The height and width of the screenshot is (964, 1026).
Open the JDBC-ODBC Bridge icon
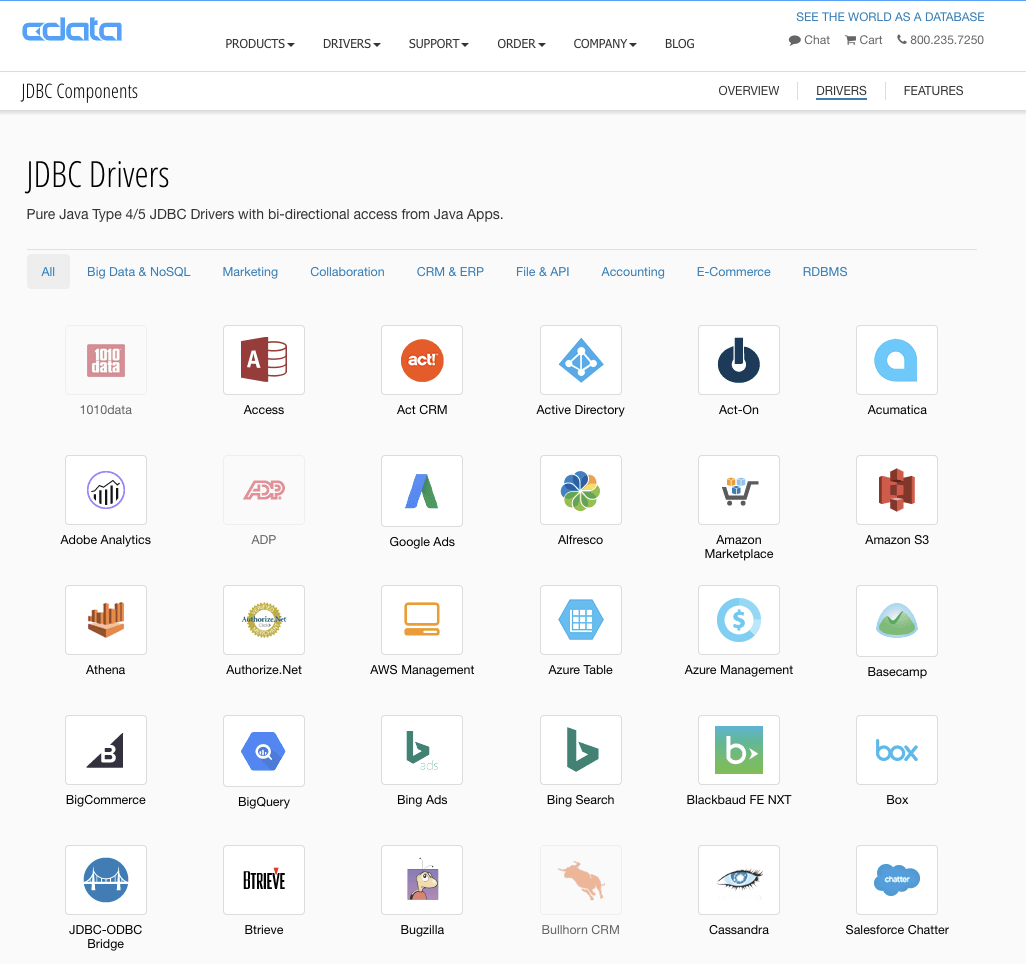coord(106,880)
